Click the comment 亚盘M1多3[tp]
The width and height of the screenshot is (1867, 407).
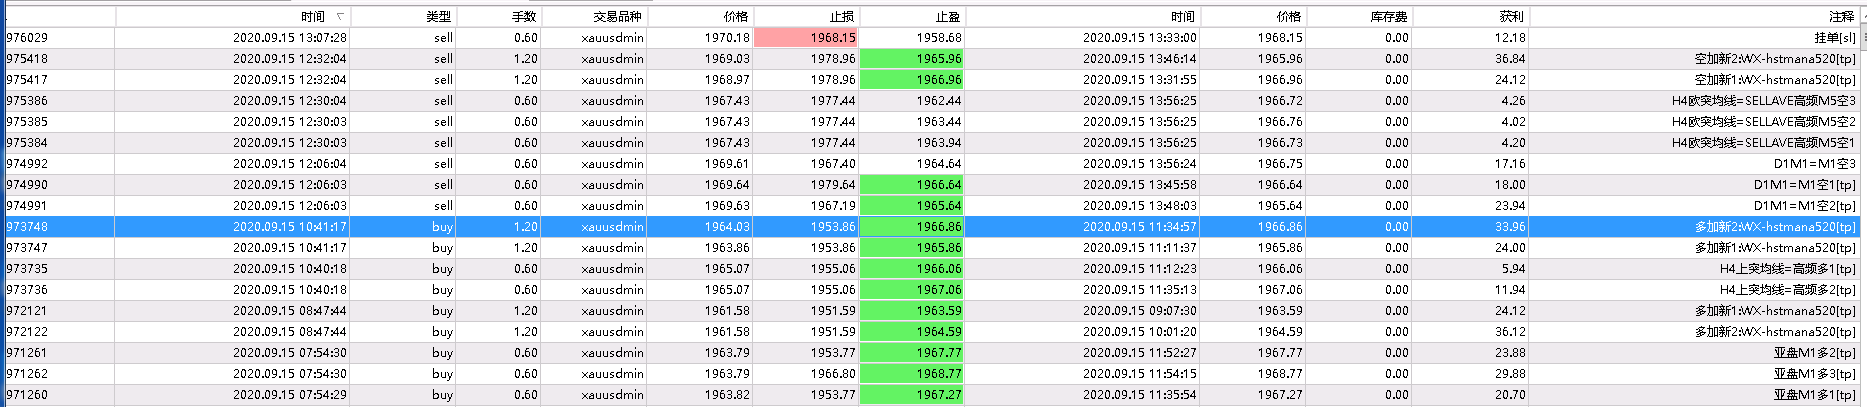(x=1815, y=373)
